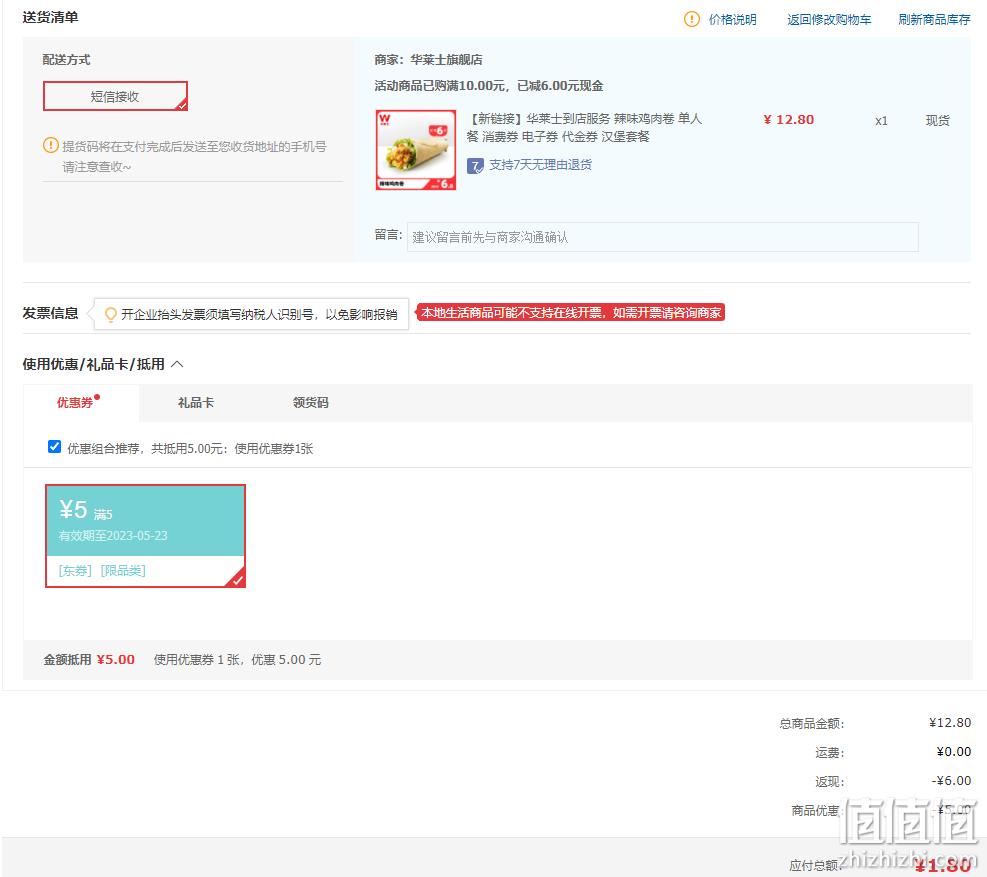The height and width of the screenshot is (877, 987).
Task: Click 刷新商品库存 link
Action: tap(934, 20)
